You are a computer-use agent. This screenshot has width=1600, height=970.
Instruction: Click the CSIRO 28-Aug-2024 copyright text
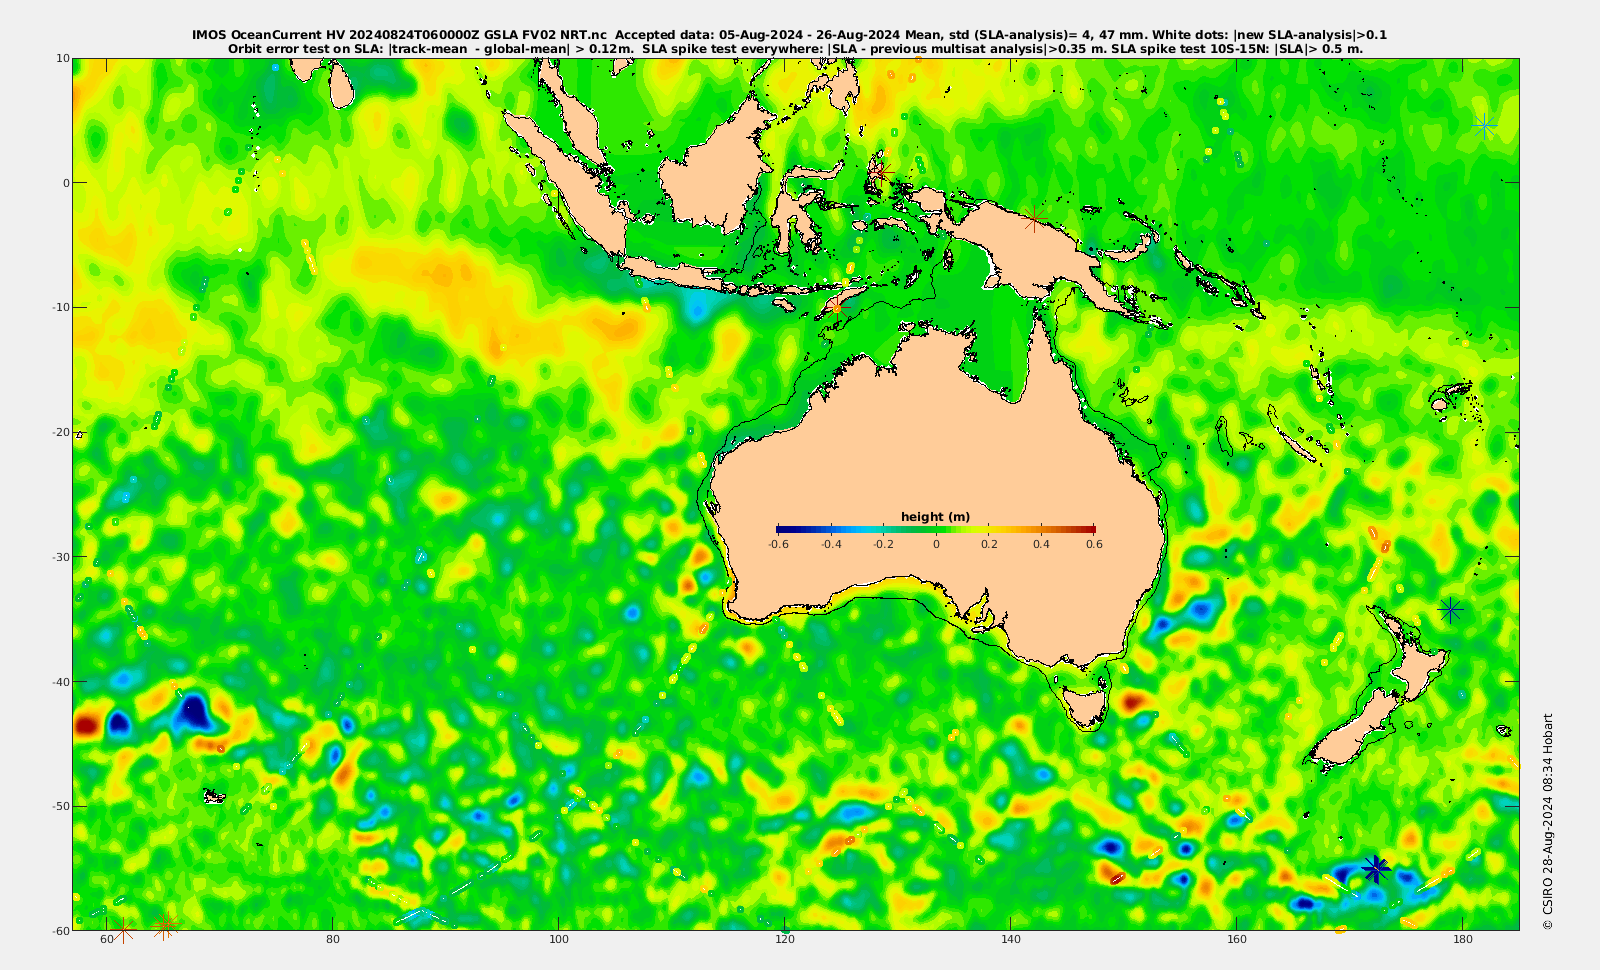tap(1548, 821)
